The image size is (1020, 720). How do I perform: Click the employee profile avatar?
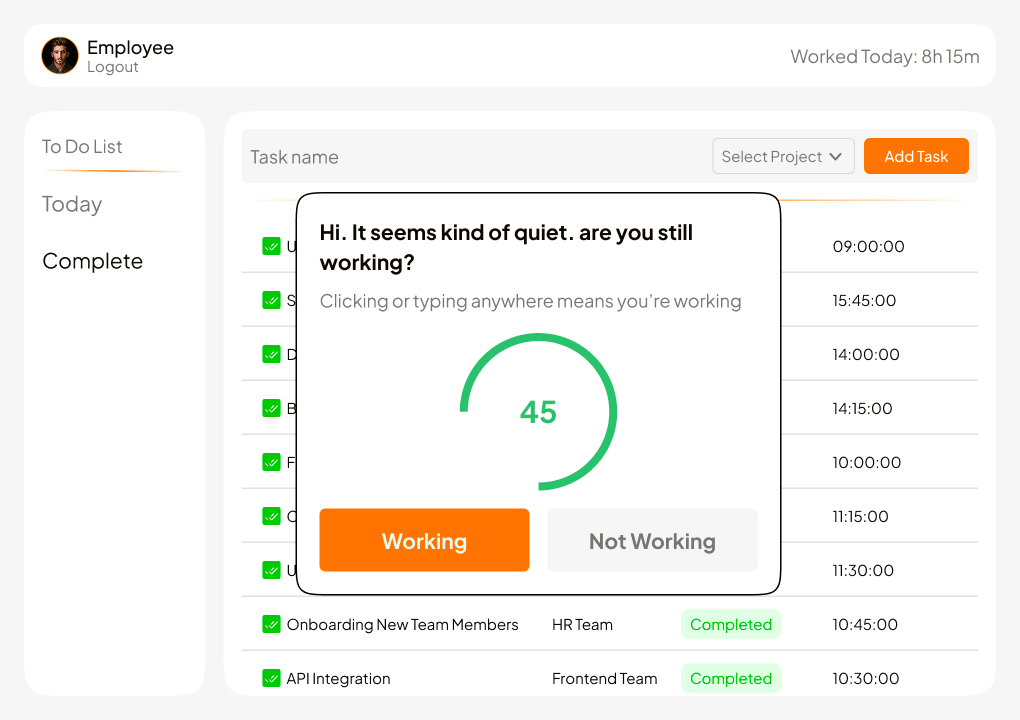click(x=60, y=56)
